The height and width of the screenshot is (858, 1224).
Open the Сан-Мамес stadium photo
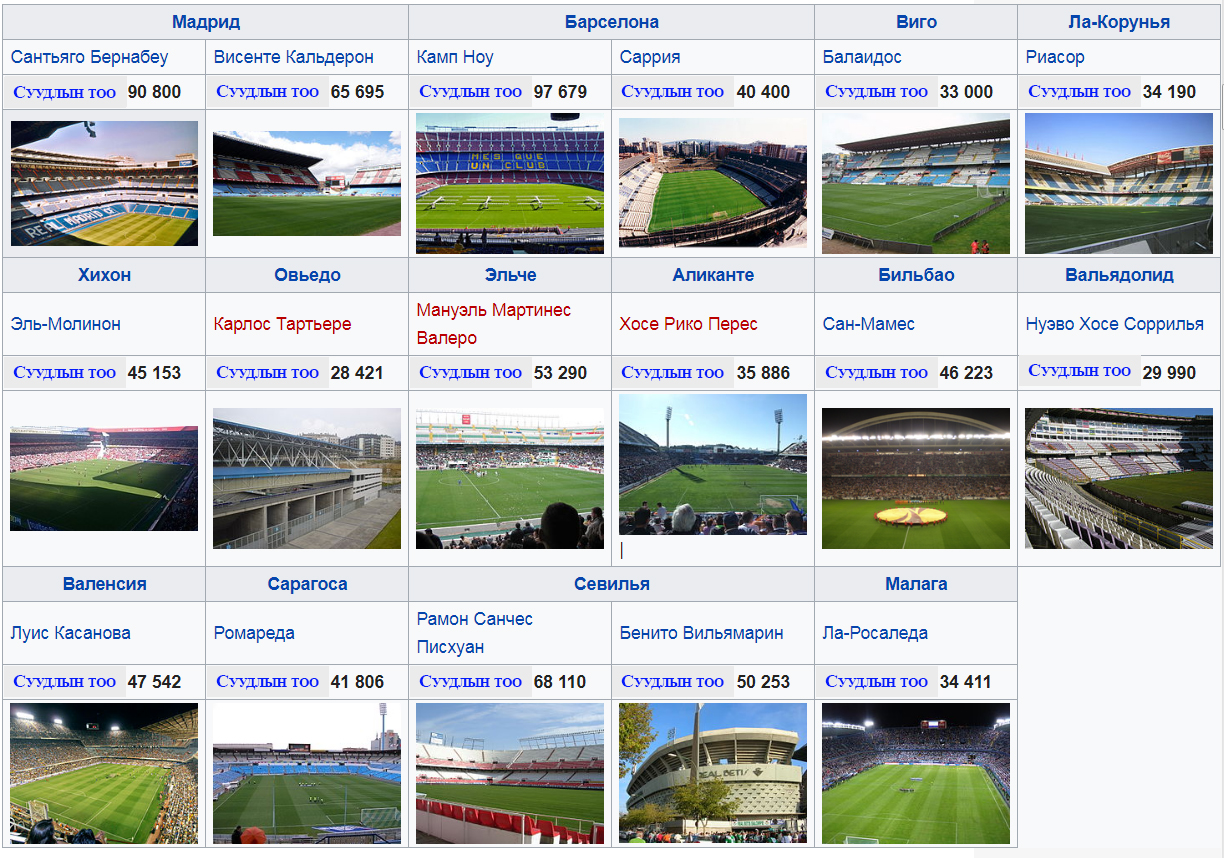[916, 478]
